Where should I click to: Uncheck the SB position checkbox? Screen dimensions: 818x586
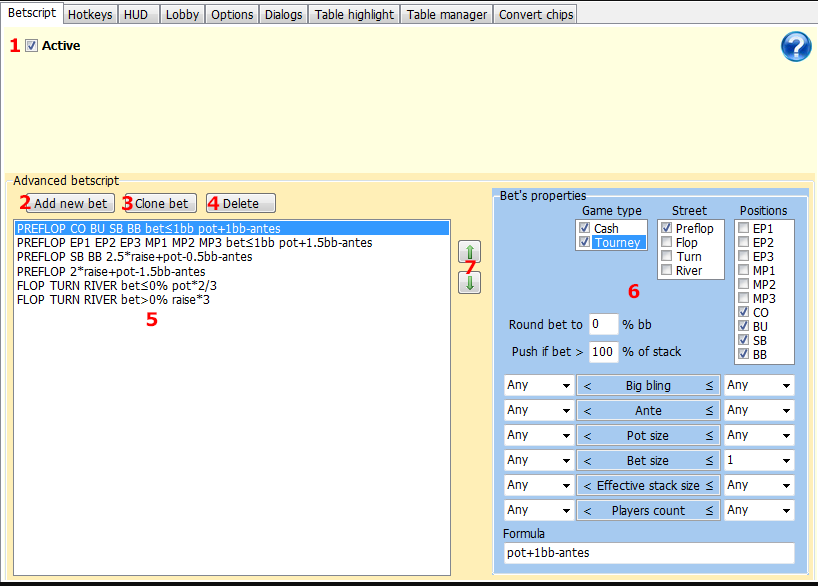[744, 340]
